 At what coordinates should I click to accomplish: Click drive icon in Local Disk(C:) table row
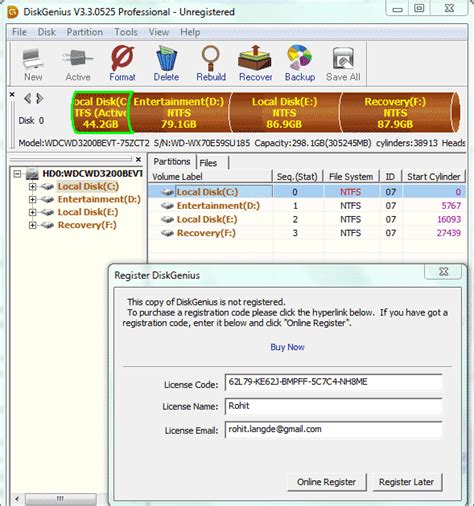point(167,192)
